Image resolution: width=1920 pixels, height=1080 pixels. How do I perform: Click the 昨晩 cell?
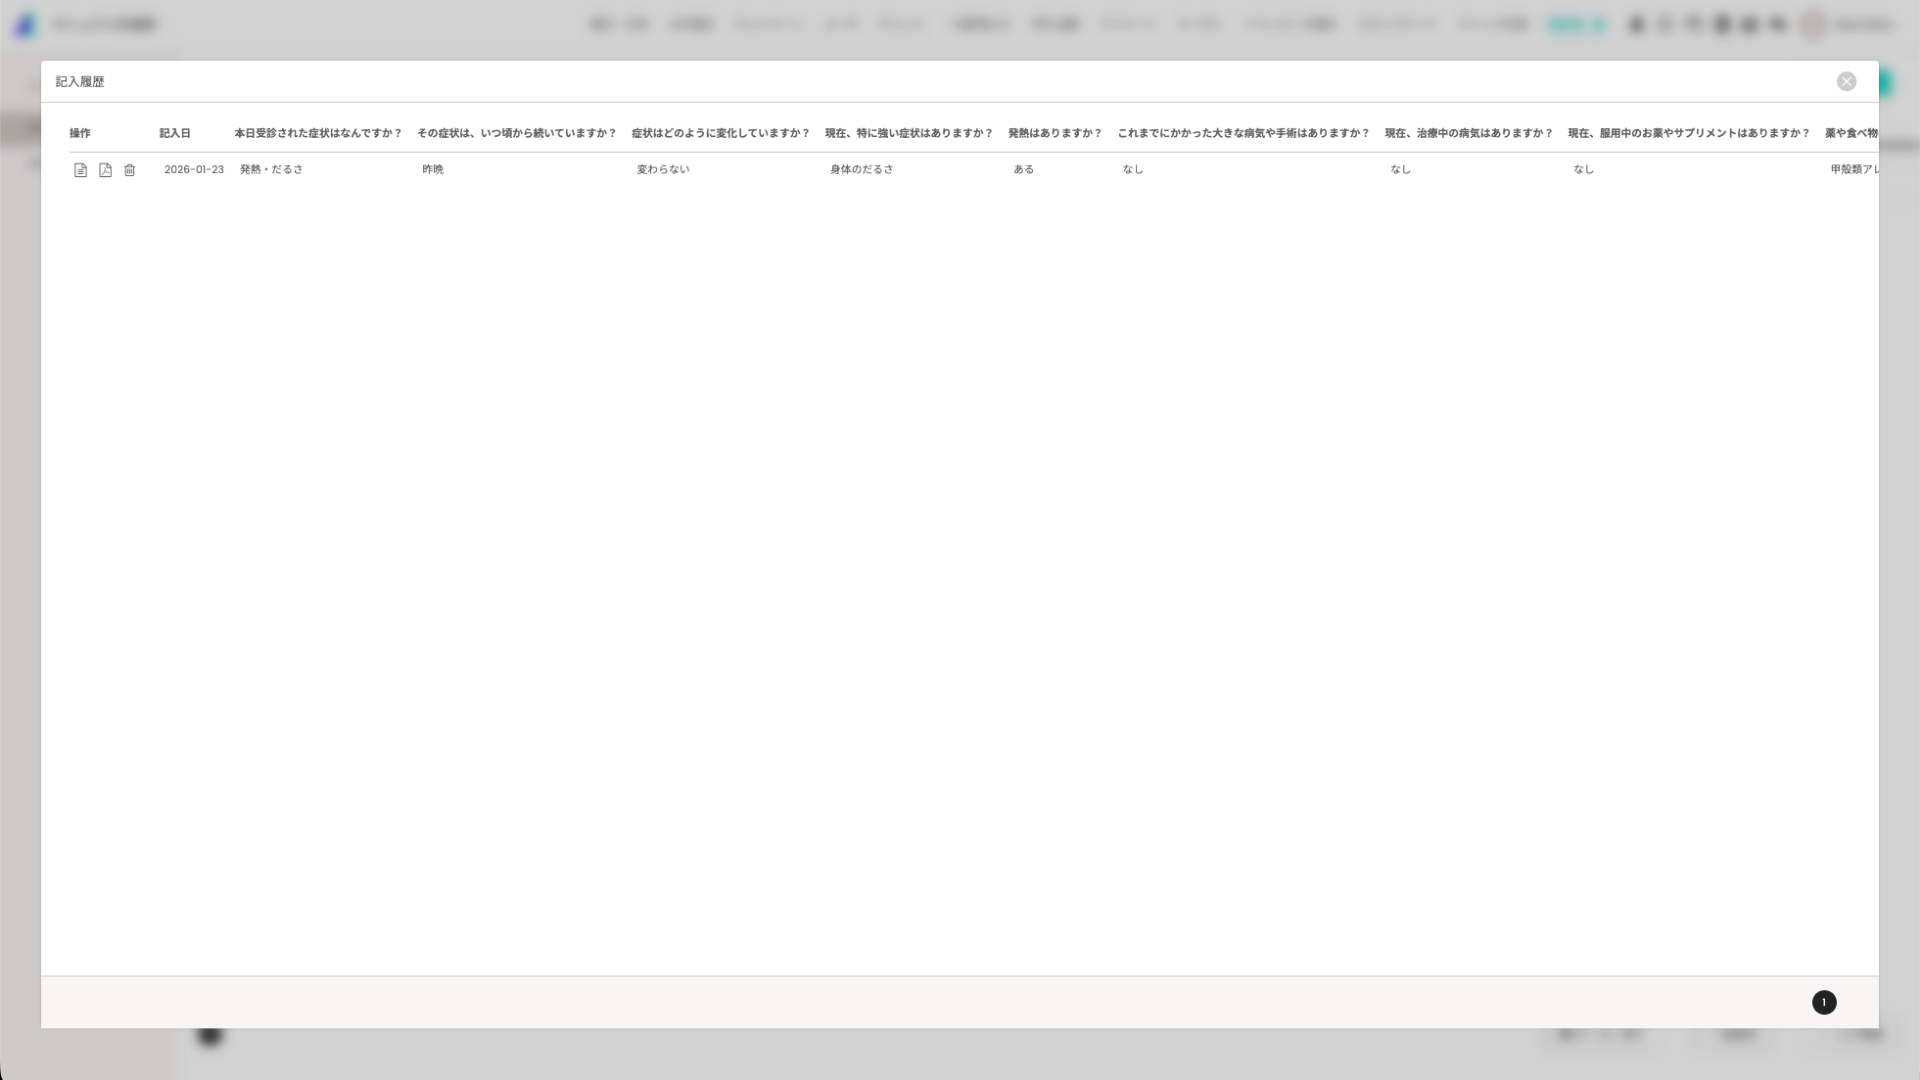432,170
